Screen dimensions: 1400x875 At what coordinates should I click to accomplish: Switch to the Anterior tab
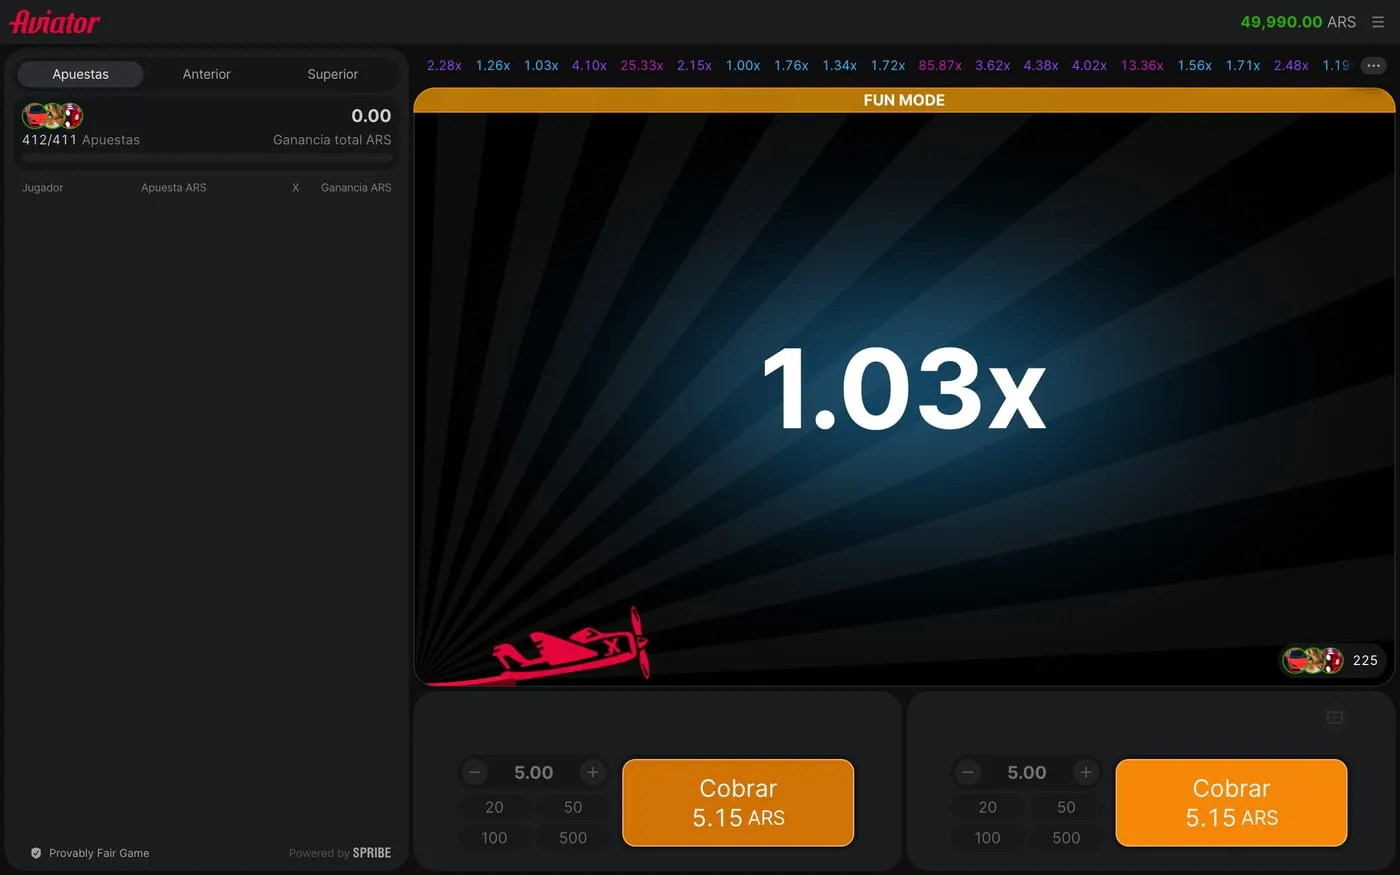[x=206, y=74]
